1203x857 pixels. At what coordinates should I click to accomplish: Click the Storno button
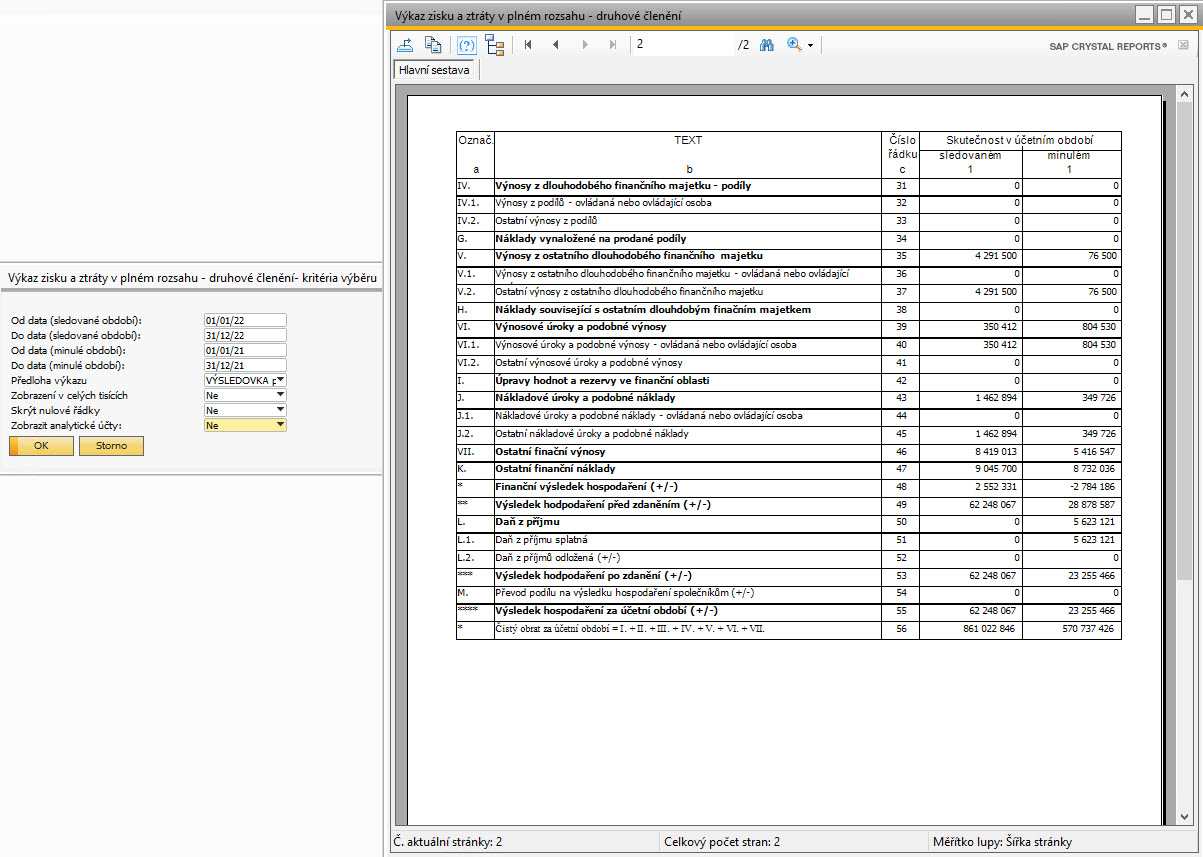click(x=111, y=446)
